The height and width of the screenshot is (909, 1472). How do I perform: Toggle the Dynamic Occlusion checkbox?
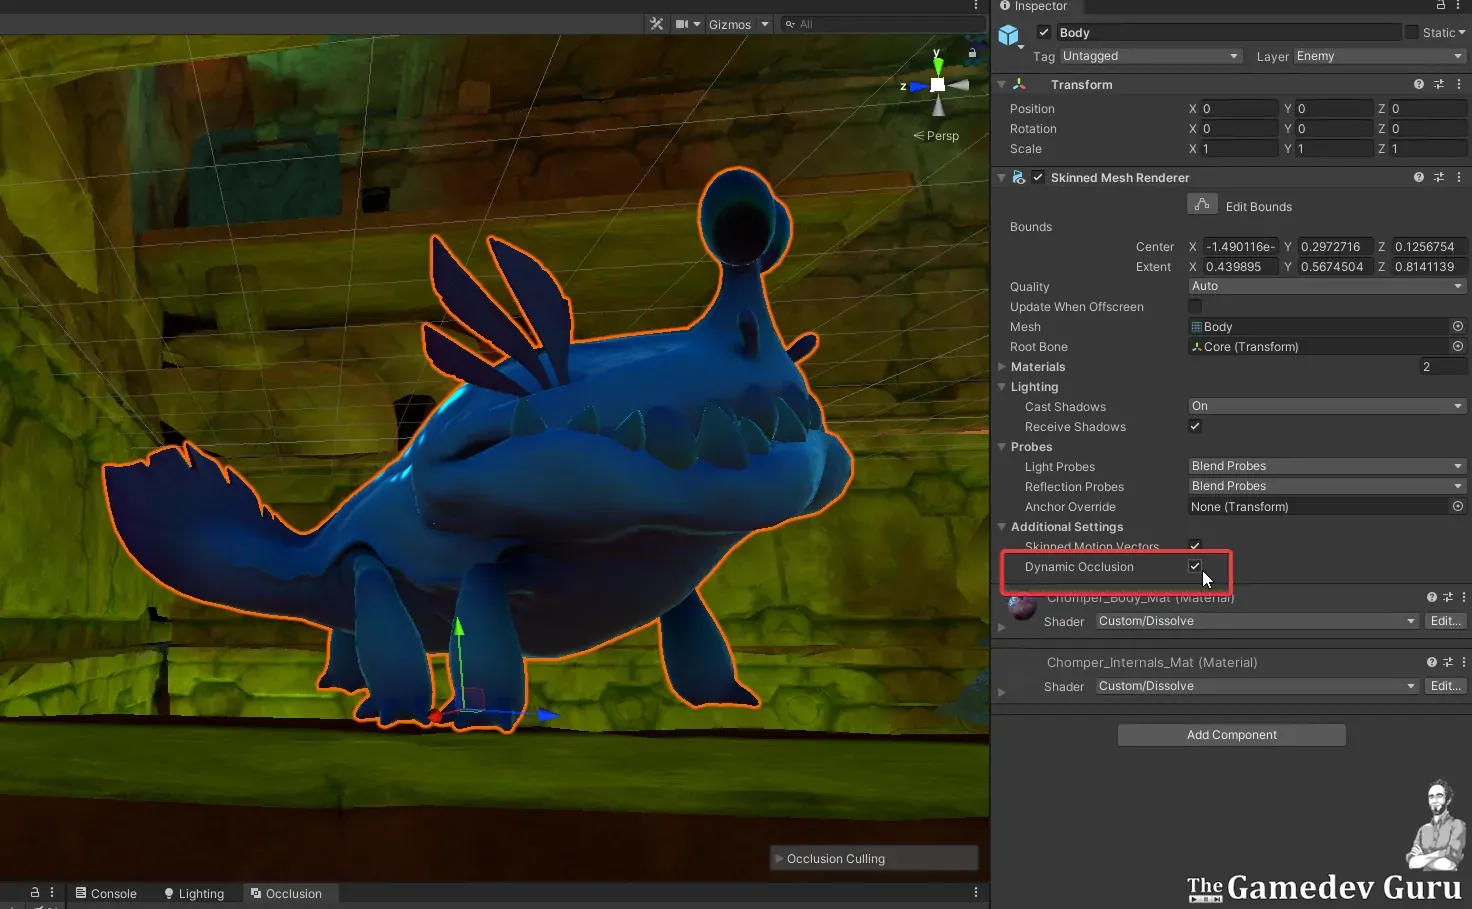1195,566
